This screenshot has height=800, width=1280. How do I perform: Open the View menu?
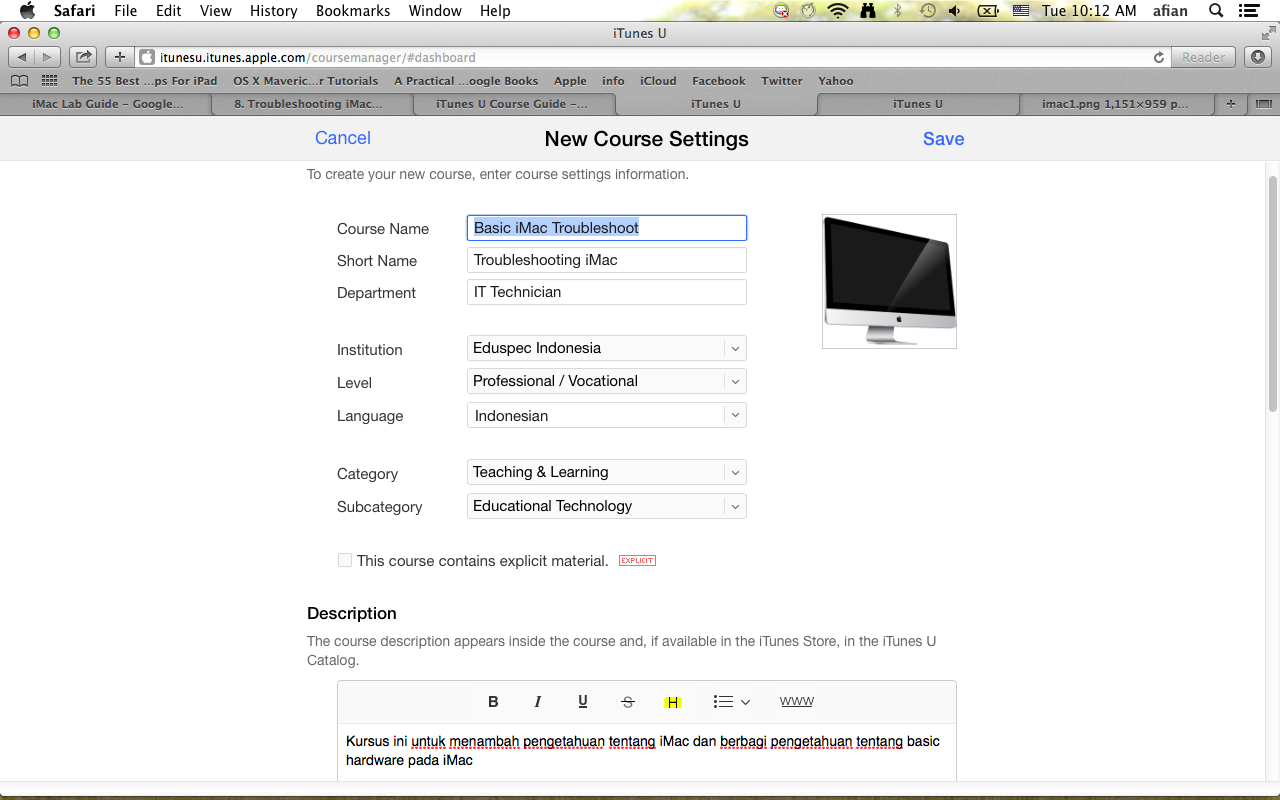pos(216,11)
